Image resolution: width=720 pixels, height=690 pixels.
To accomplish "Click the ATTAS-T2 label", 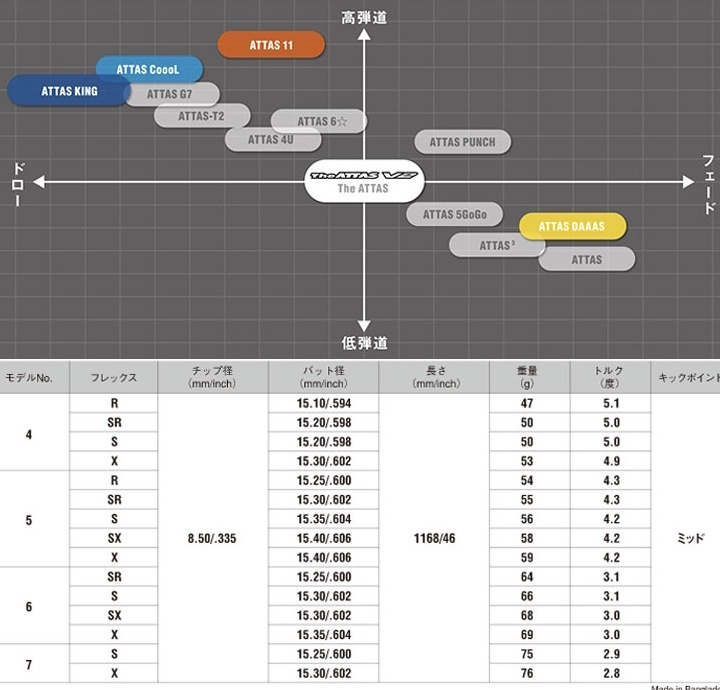I will [x=202, y=116].
